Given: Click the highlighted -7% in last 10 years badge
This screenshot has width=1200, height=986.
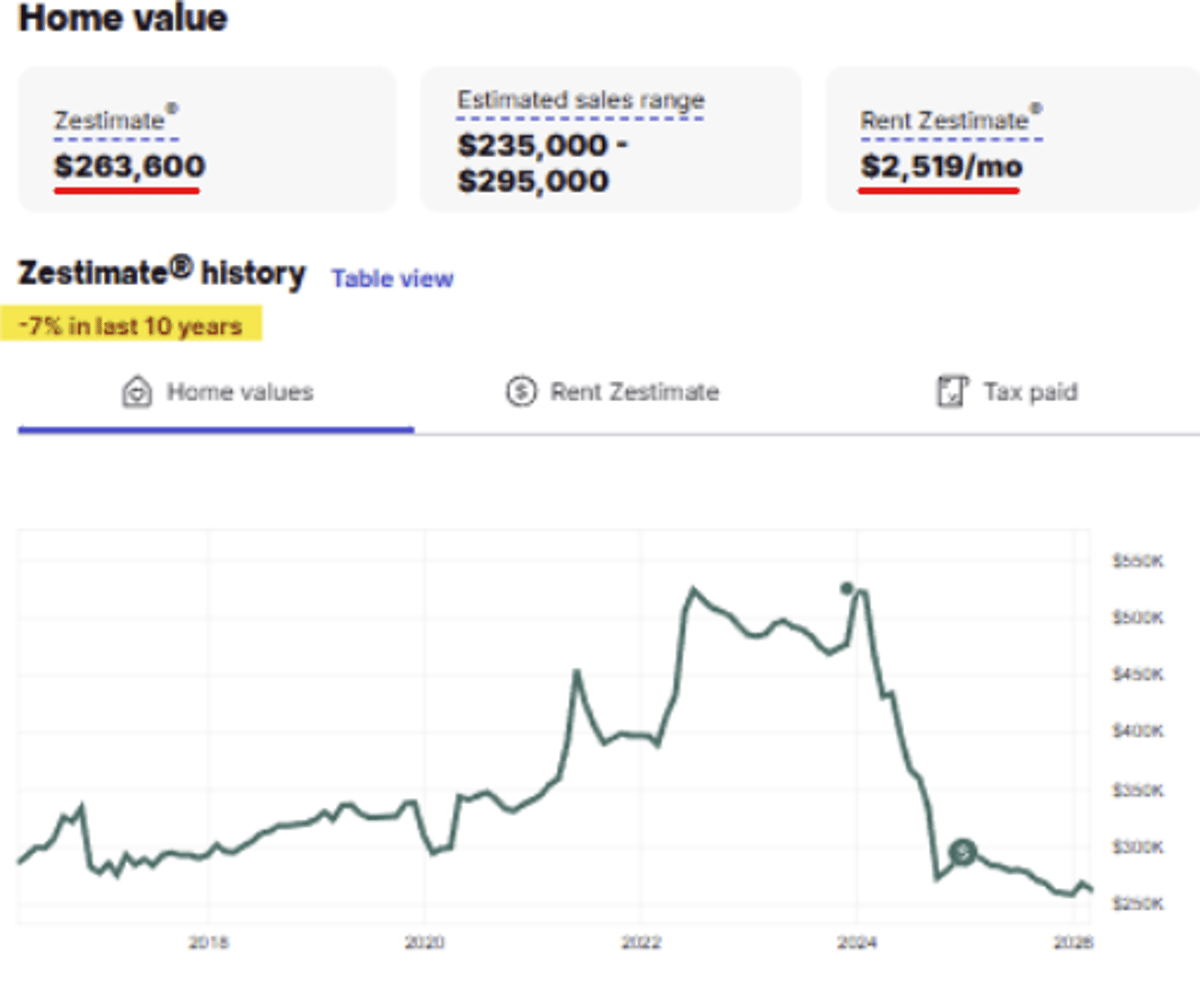Looking at the screenshot, I should (x=131, y=325).
